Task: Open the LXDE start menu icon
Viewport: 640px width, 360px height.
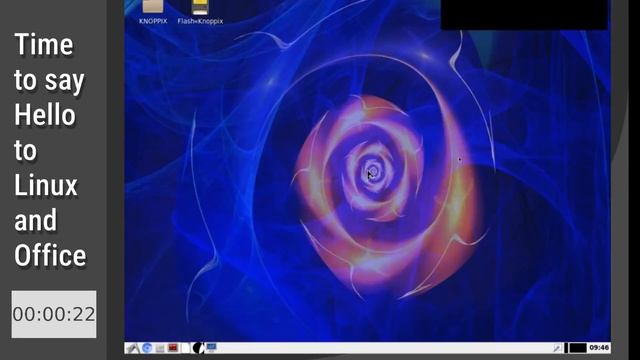Action: point(133,348)
